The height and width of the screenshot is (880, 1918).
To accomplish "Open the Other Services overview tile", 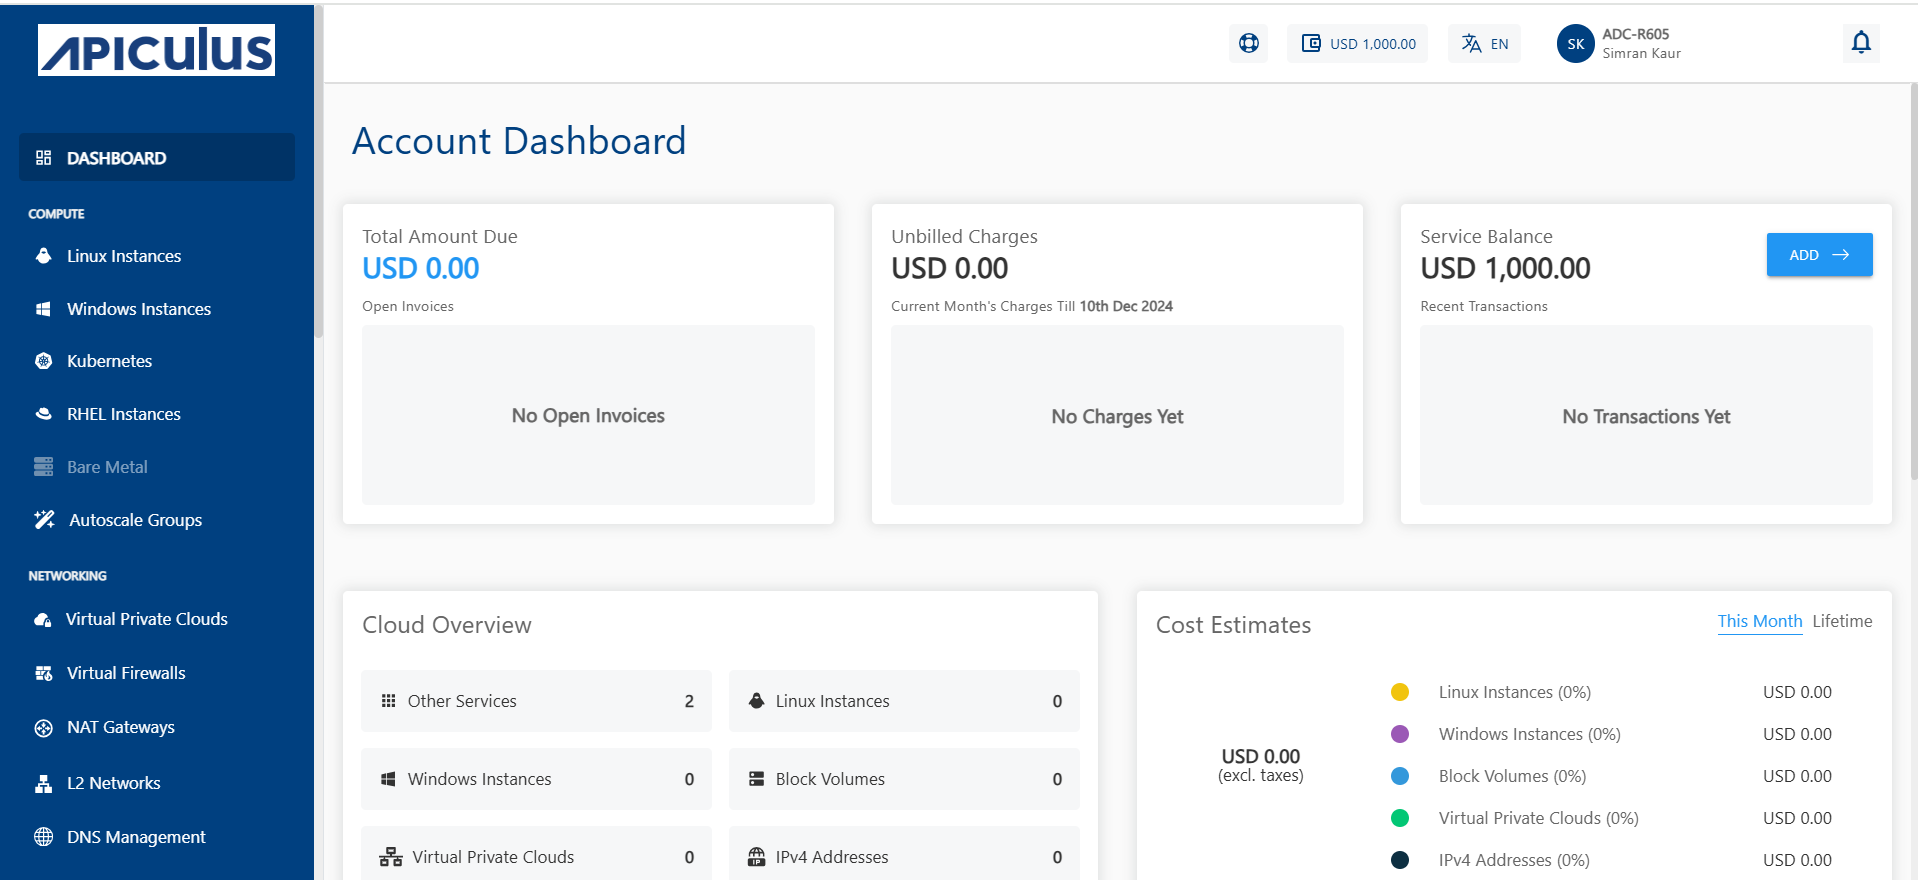I will (x=536, y=701).
